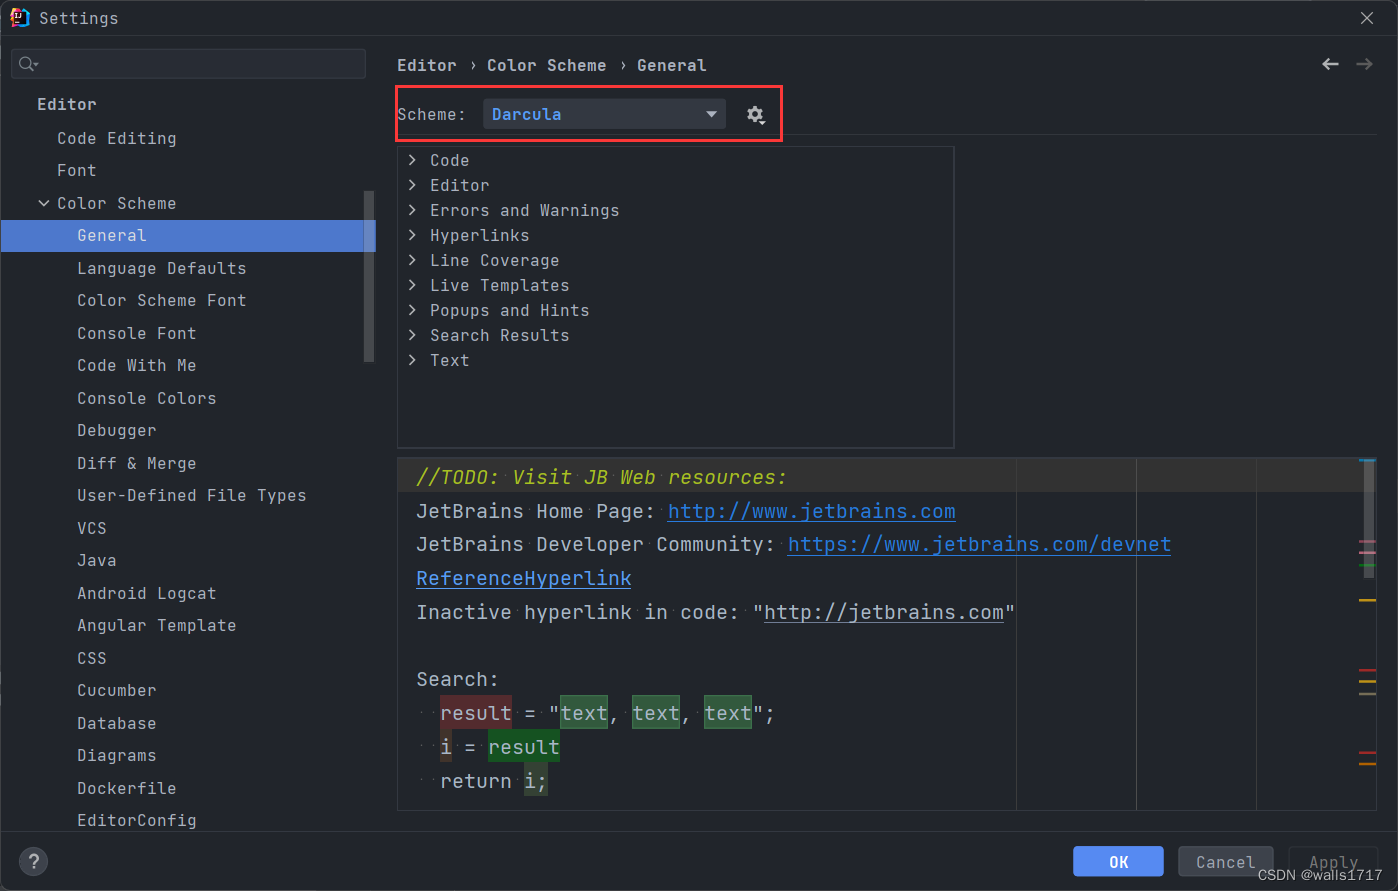Open EditorConfig color settings
This screenshot has width=1398, height=891.
pyautogui.click(x=137, y=820)
